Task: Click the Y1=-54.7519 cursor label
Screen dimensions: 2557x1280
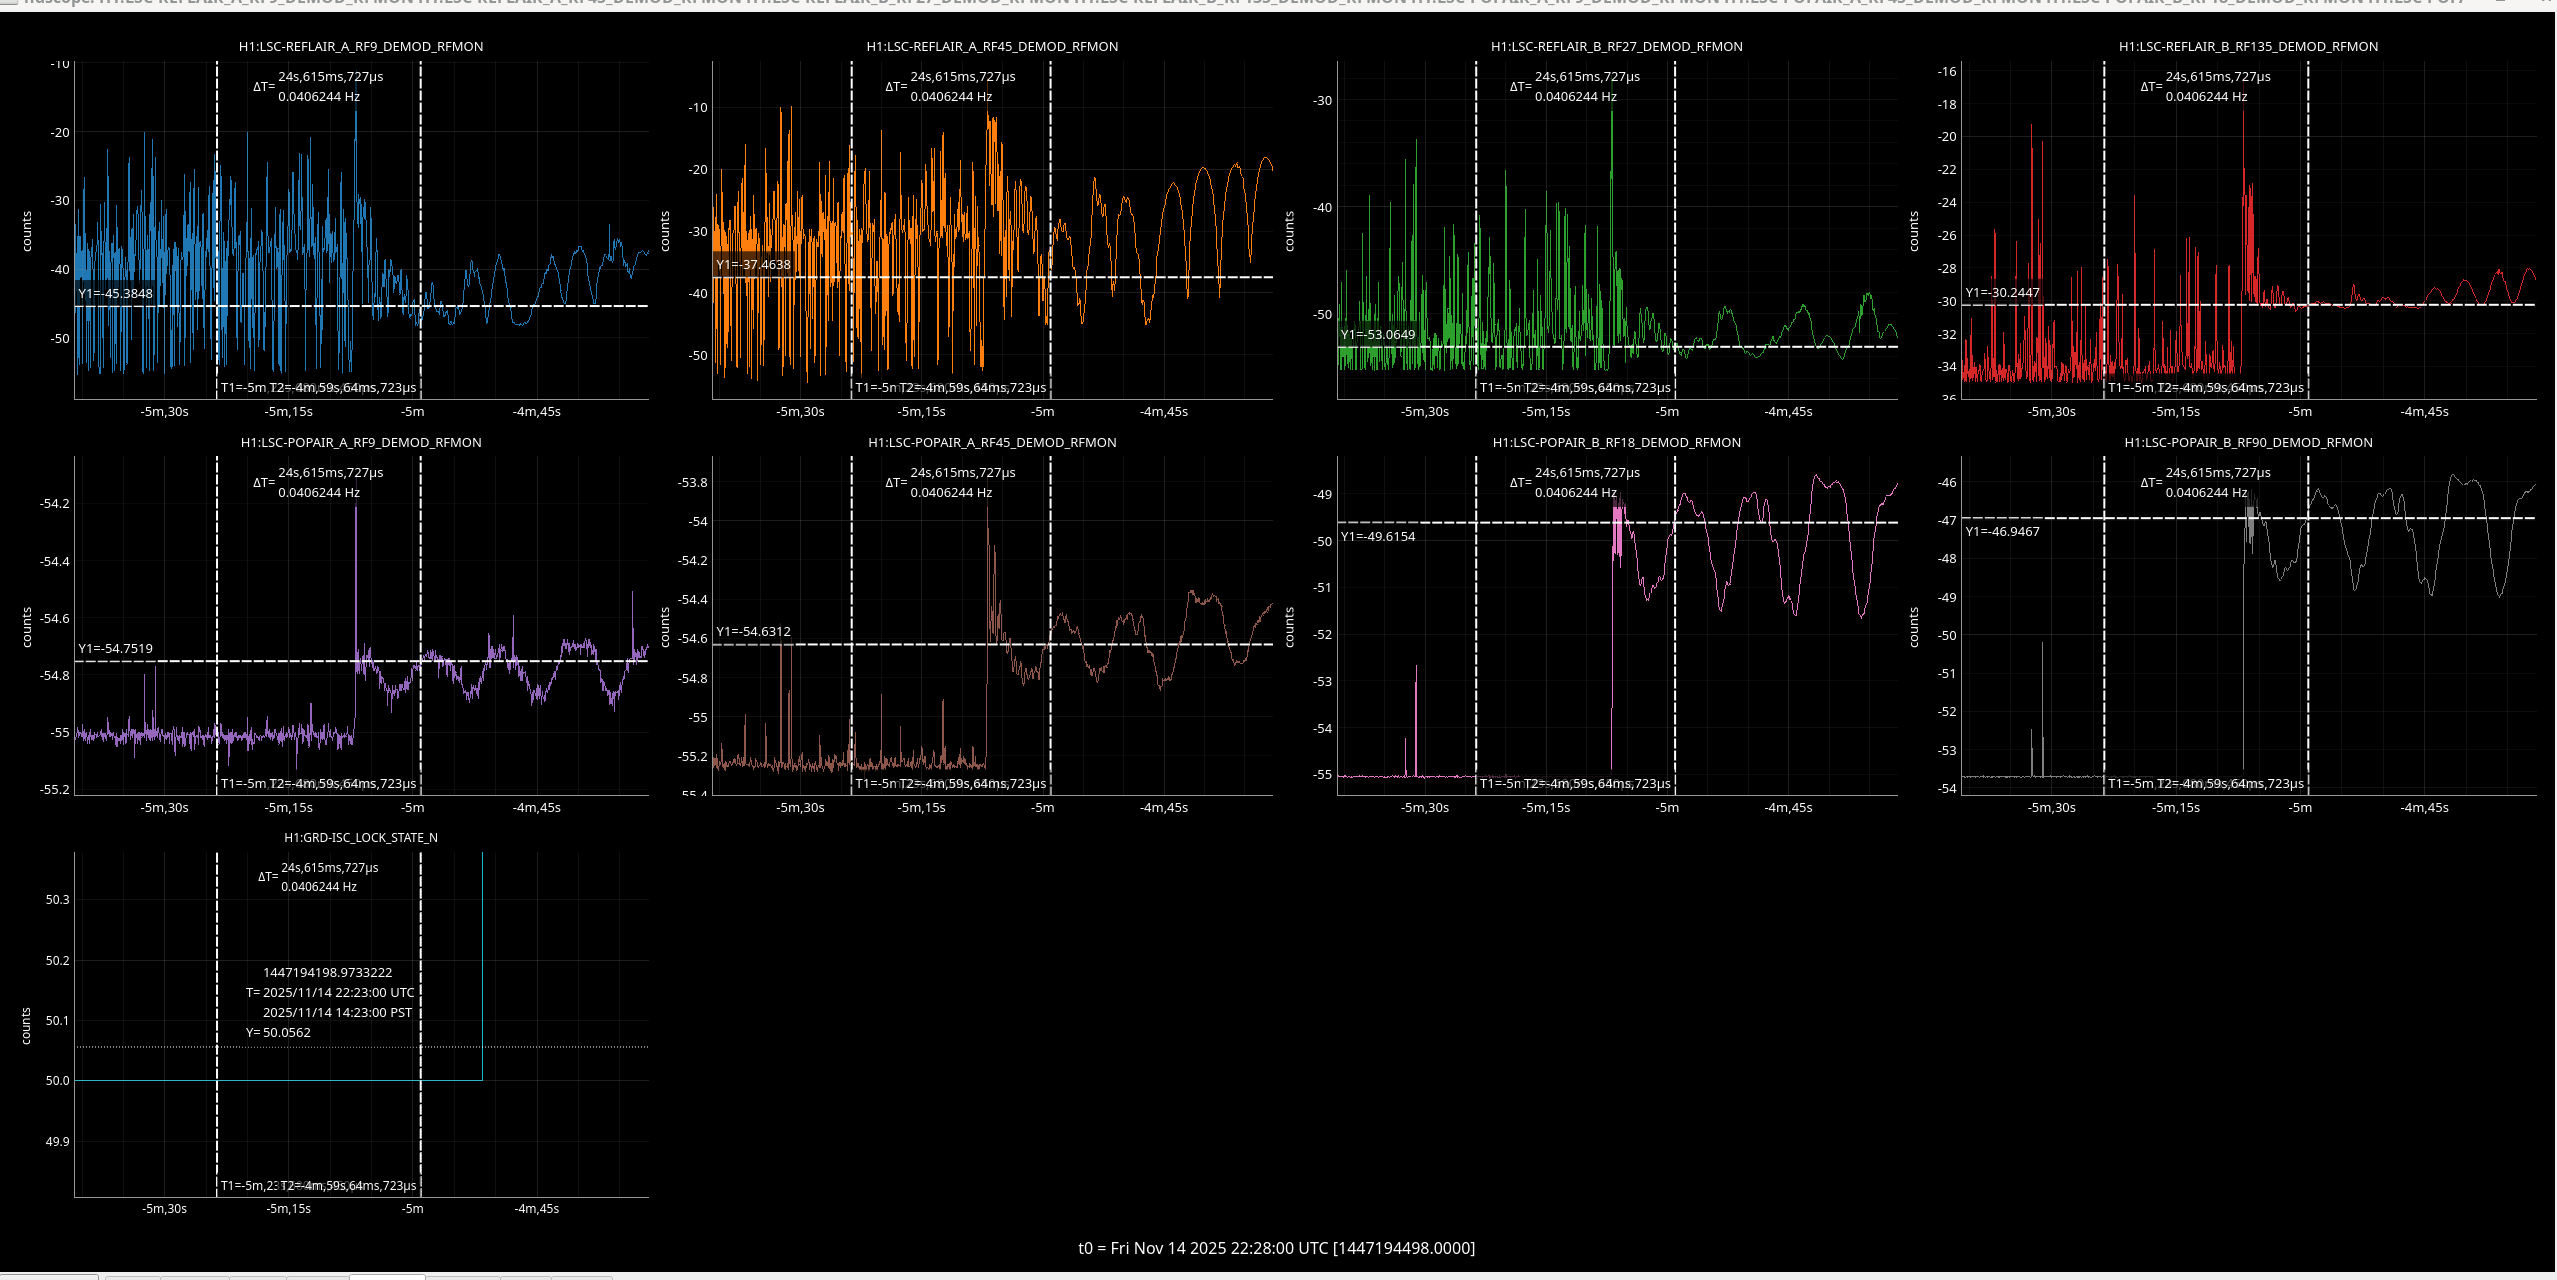Action: (x=116, y=648)
